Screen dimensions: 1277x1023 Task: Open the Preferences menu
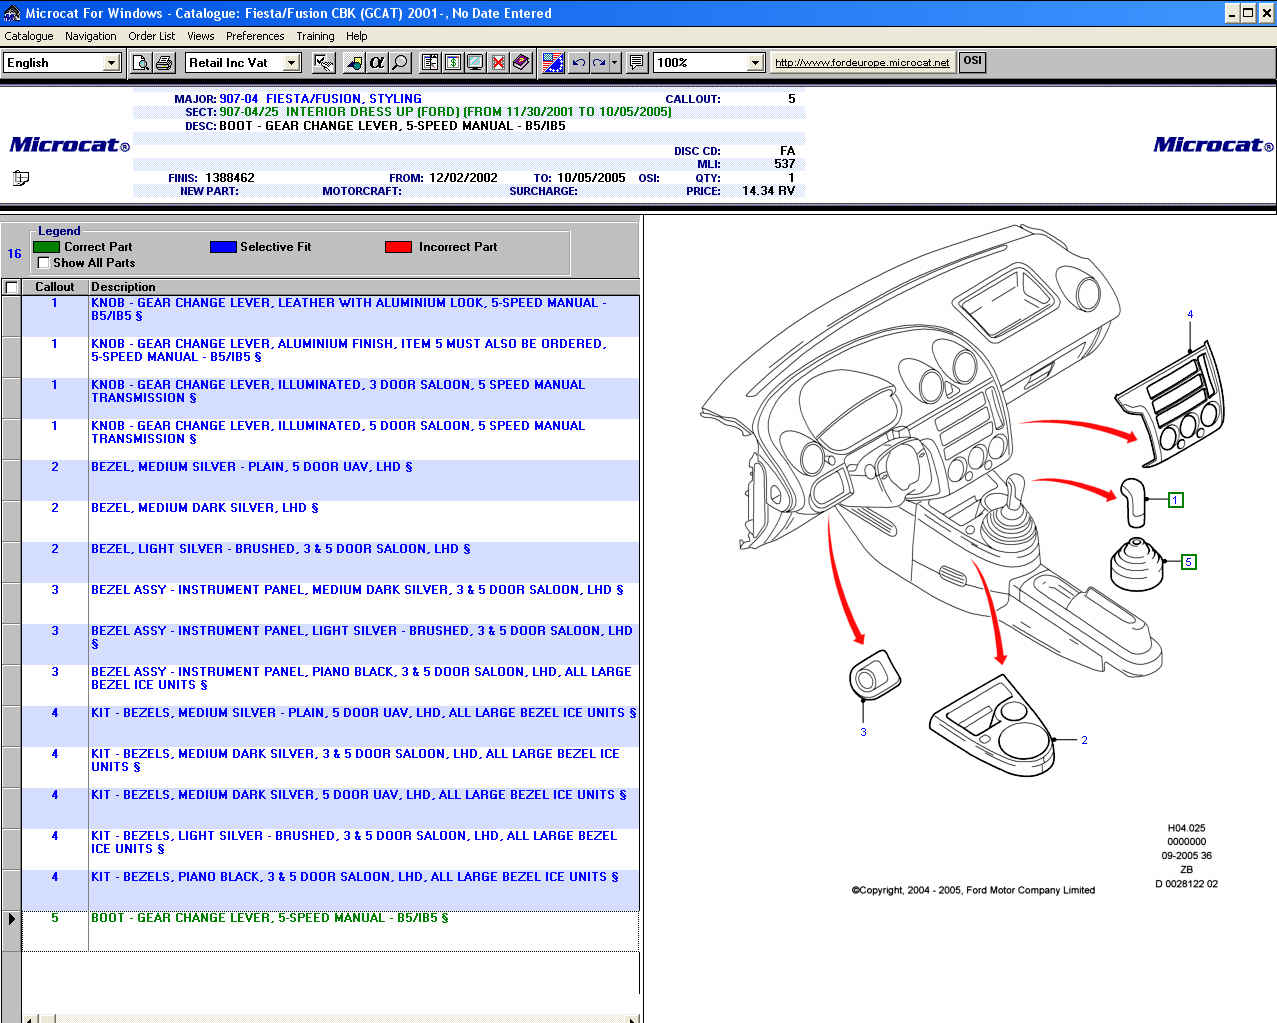pyautogui.click(x=255, y=36)
